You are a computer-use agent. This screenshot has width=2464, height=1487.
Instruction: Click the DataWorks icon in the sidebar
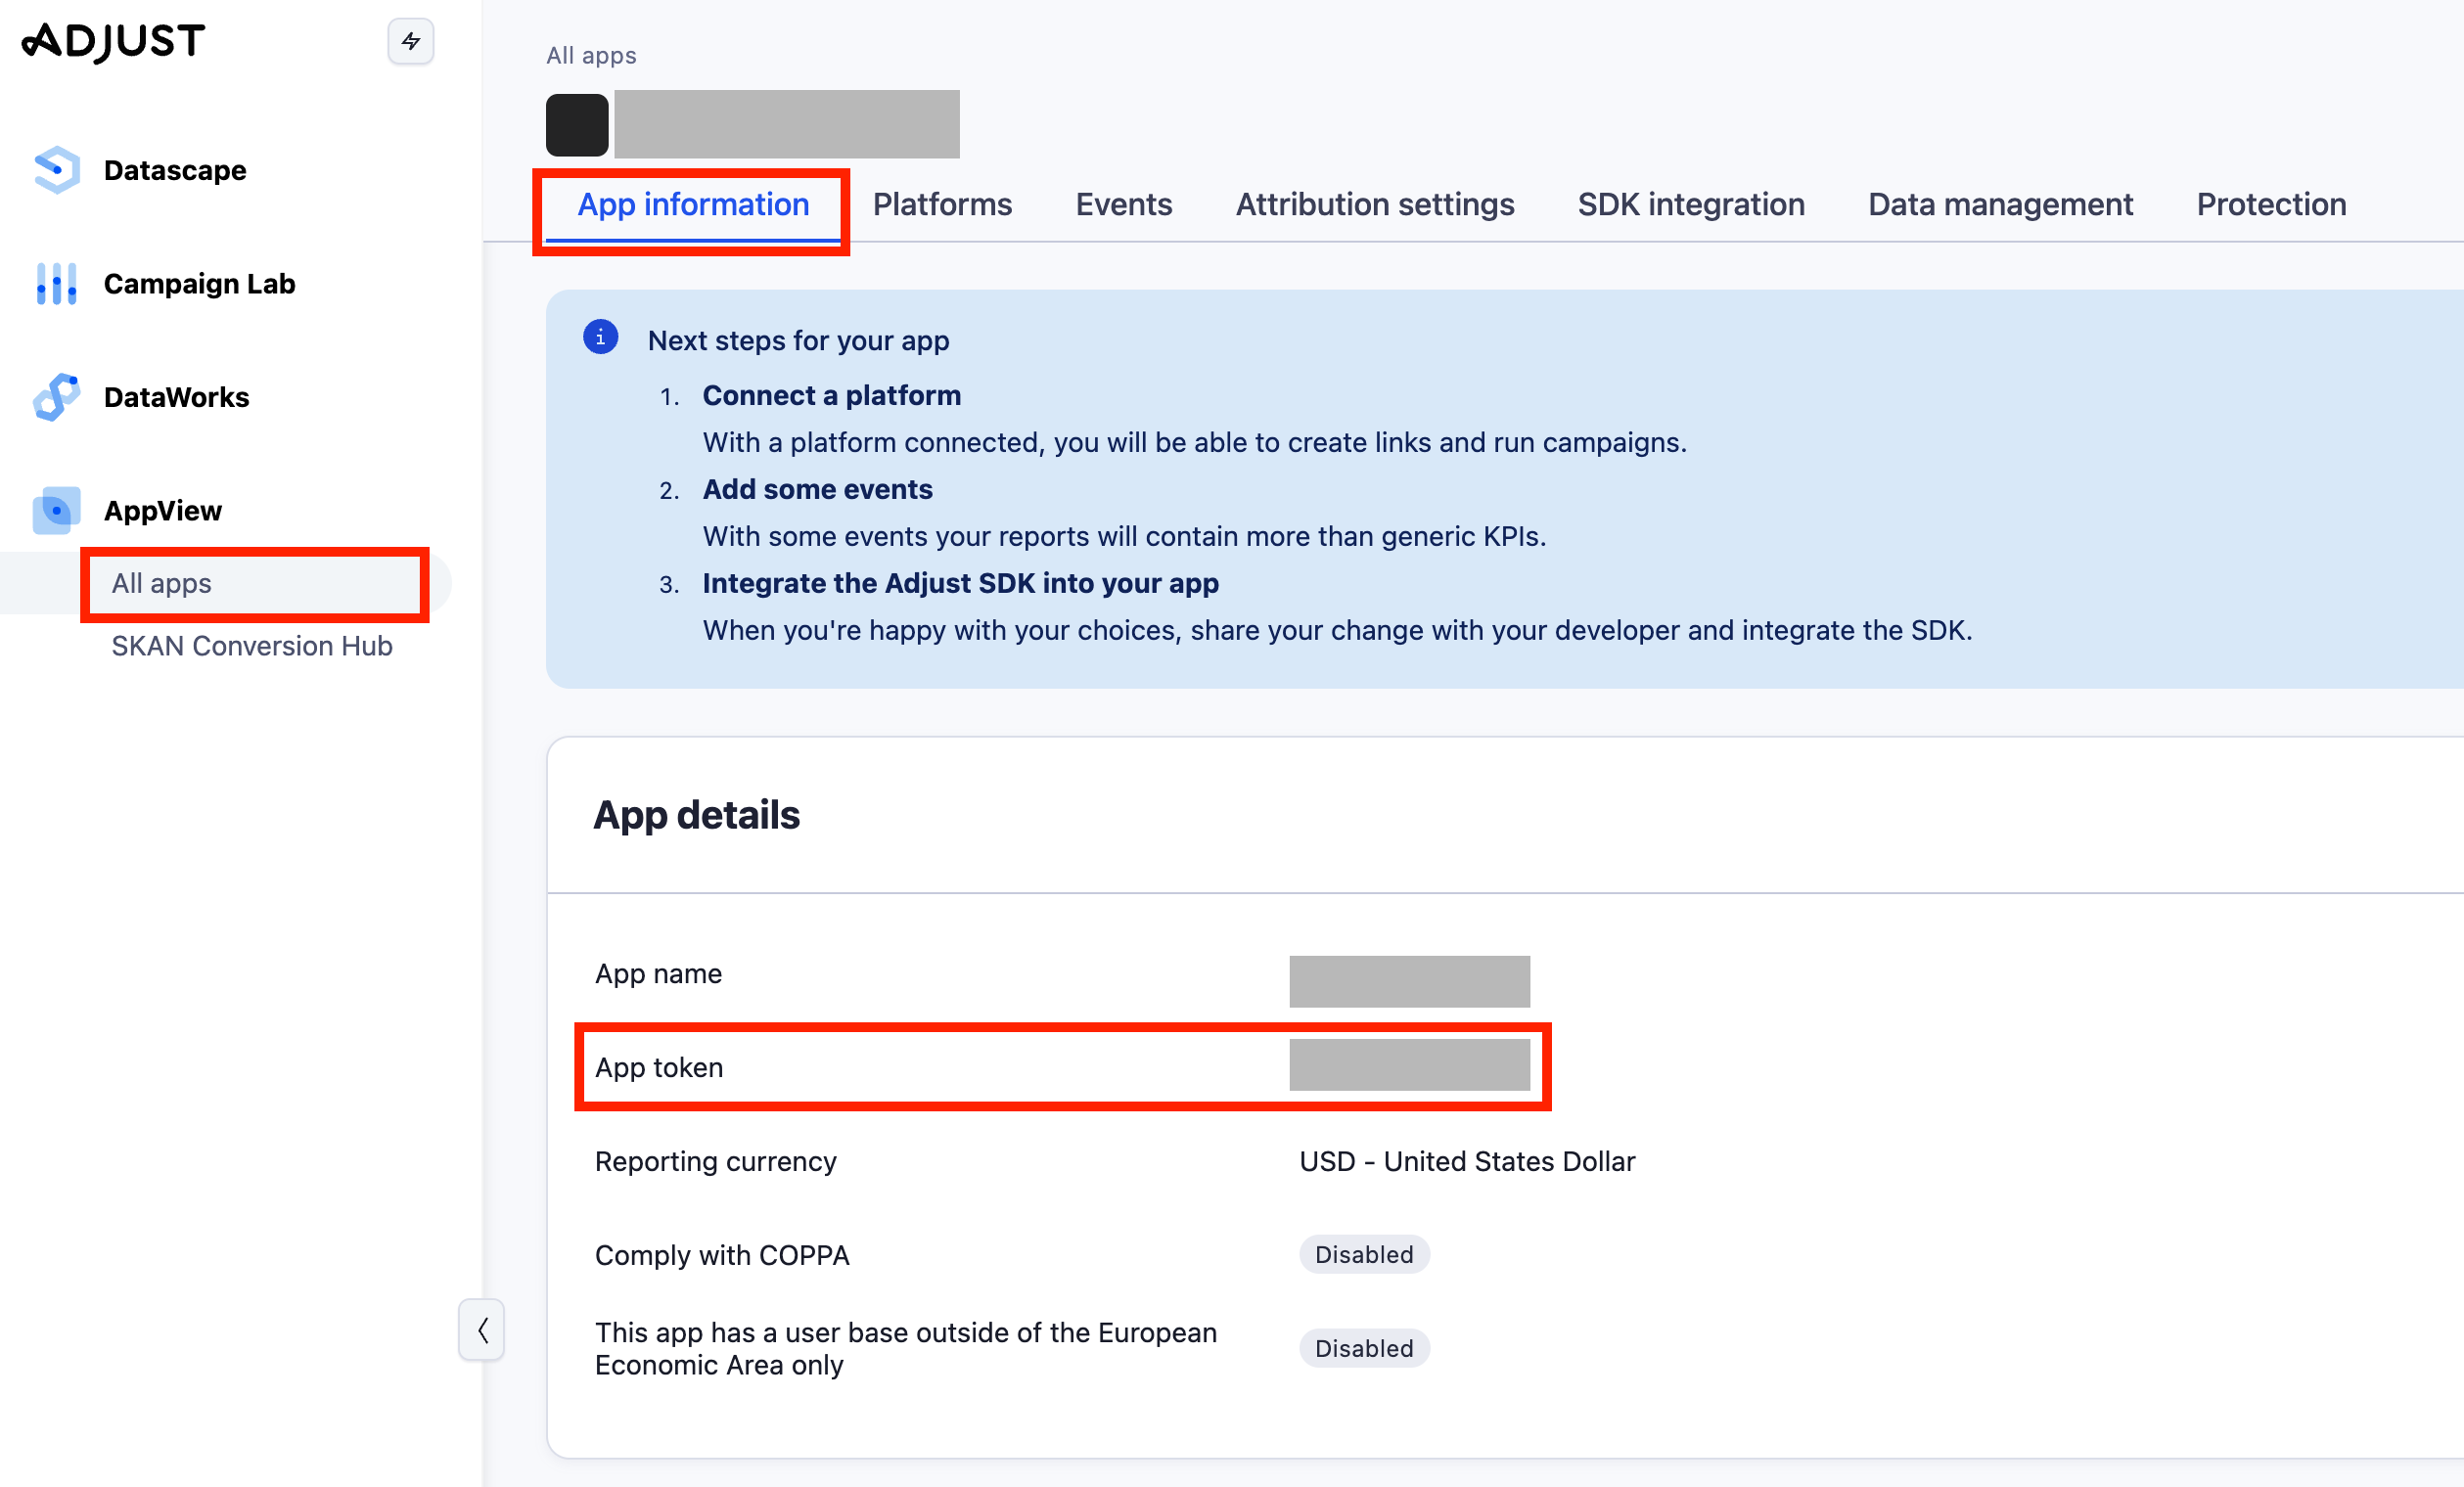pos(56,397)
